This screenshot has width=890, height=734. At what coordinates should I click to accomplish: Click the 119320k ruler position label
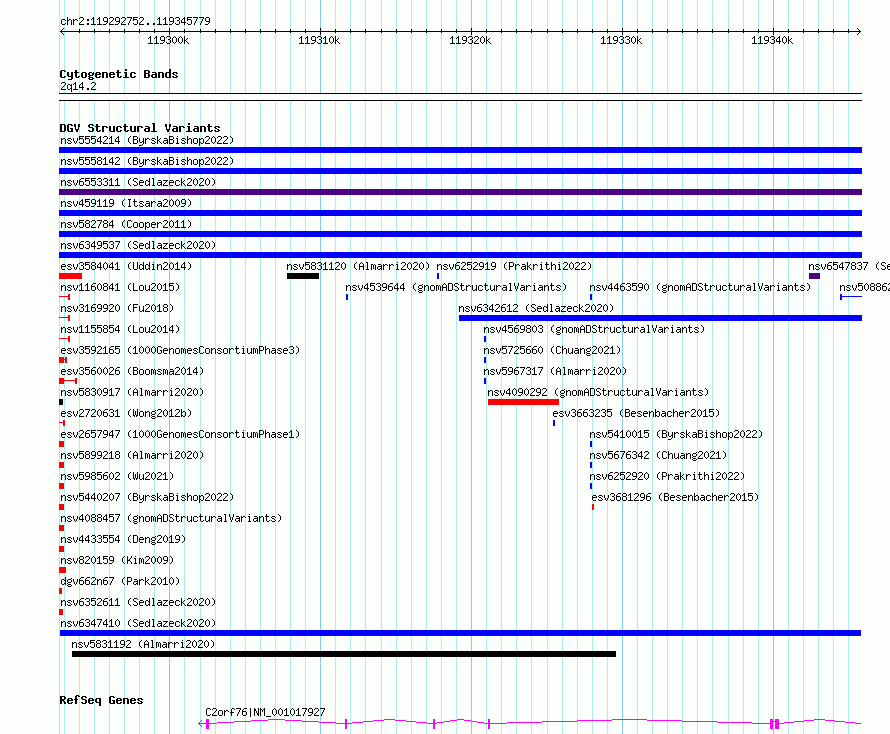(x=470, y=40)
